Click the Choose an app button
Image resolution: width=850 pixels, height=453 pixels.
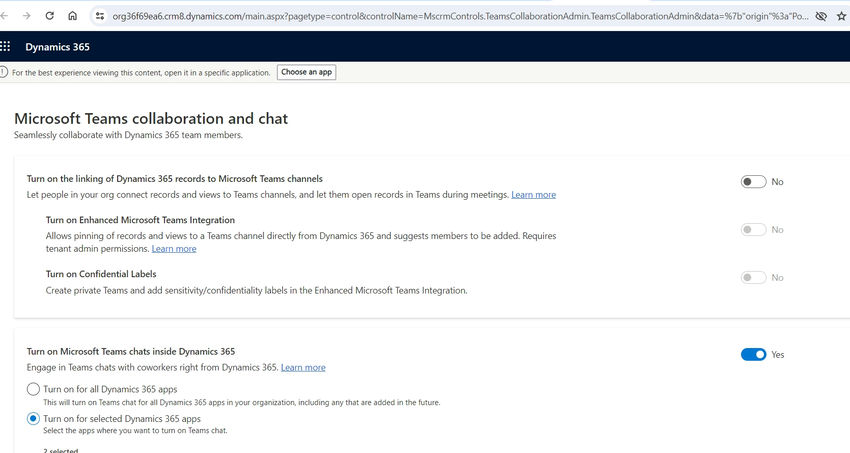coord(307,72)
